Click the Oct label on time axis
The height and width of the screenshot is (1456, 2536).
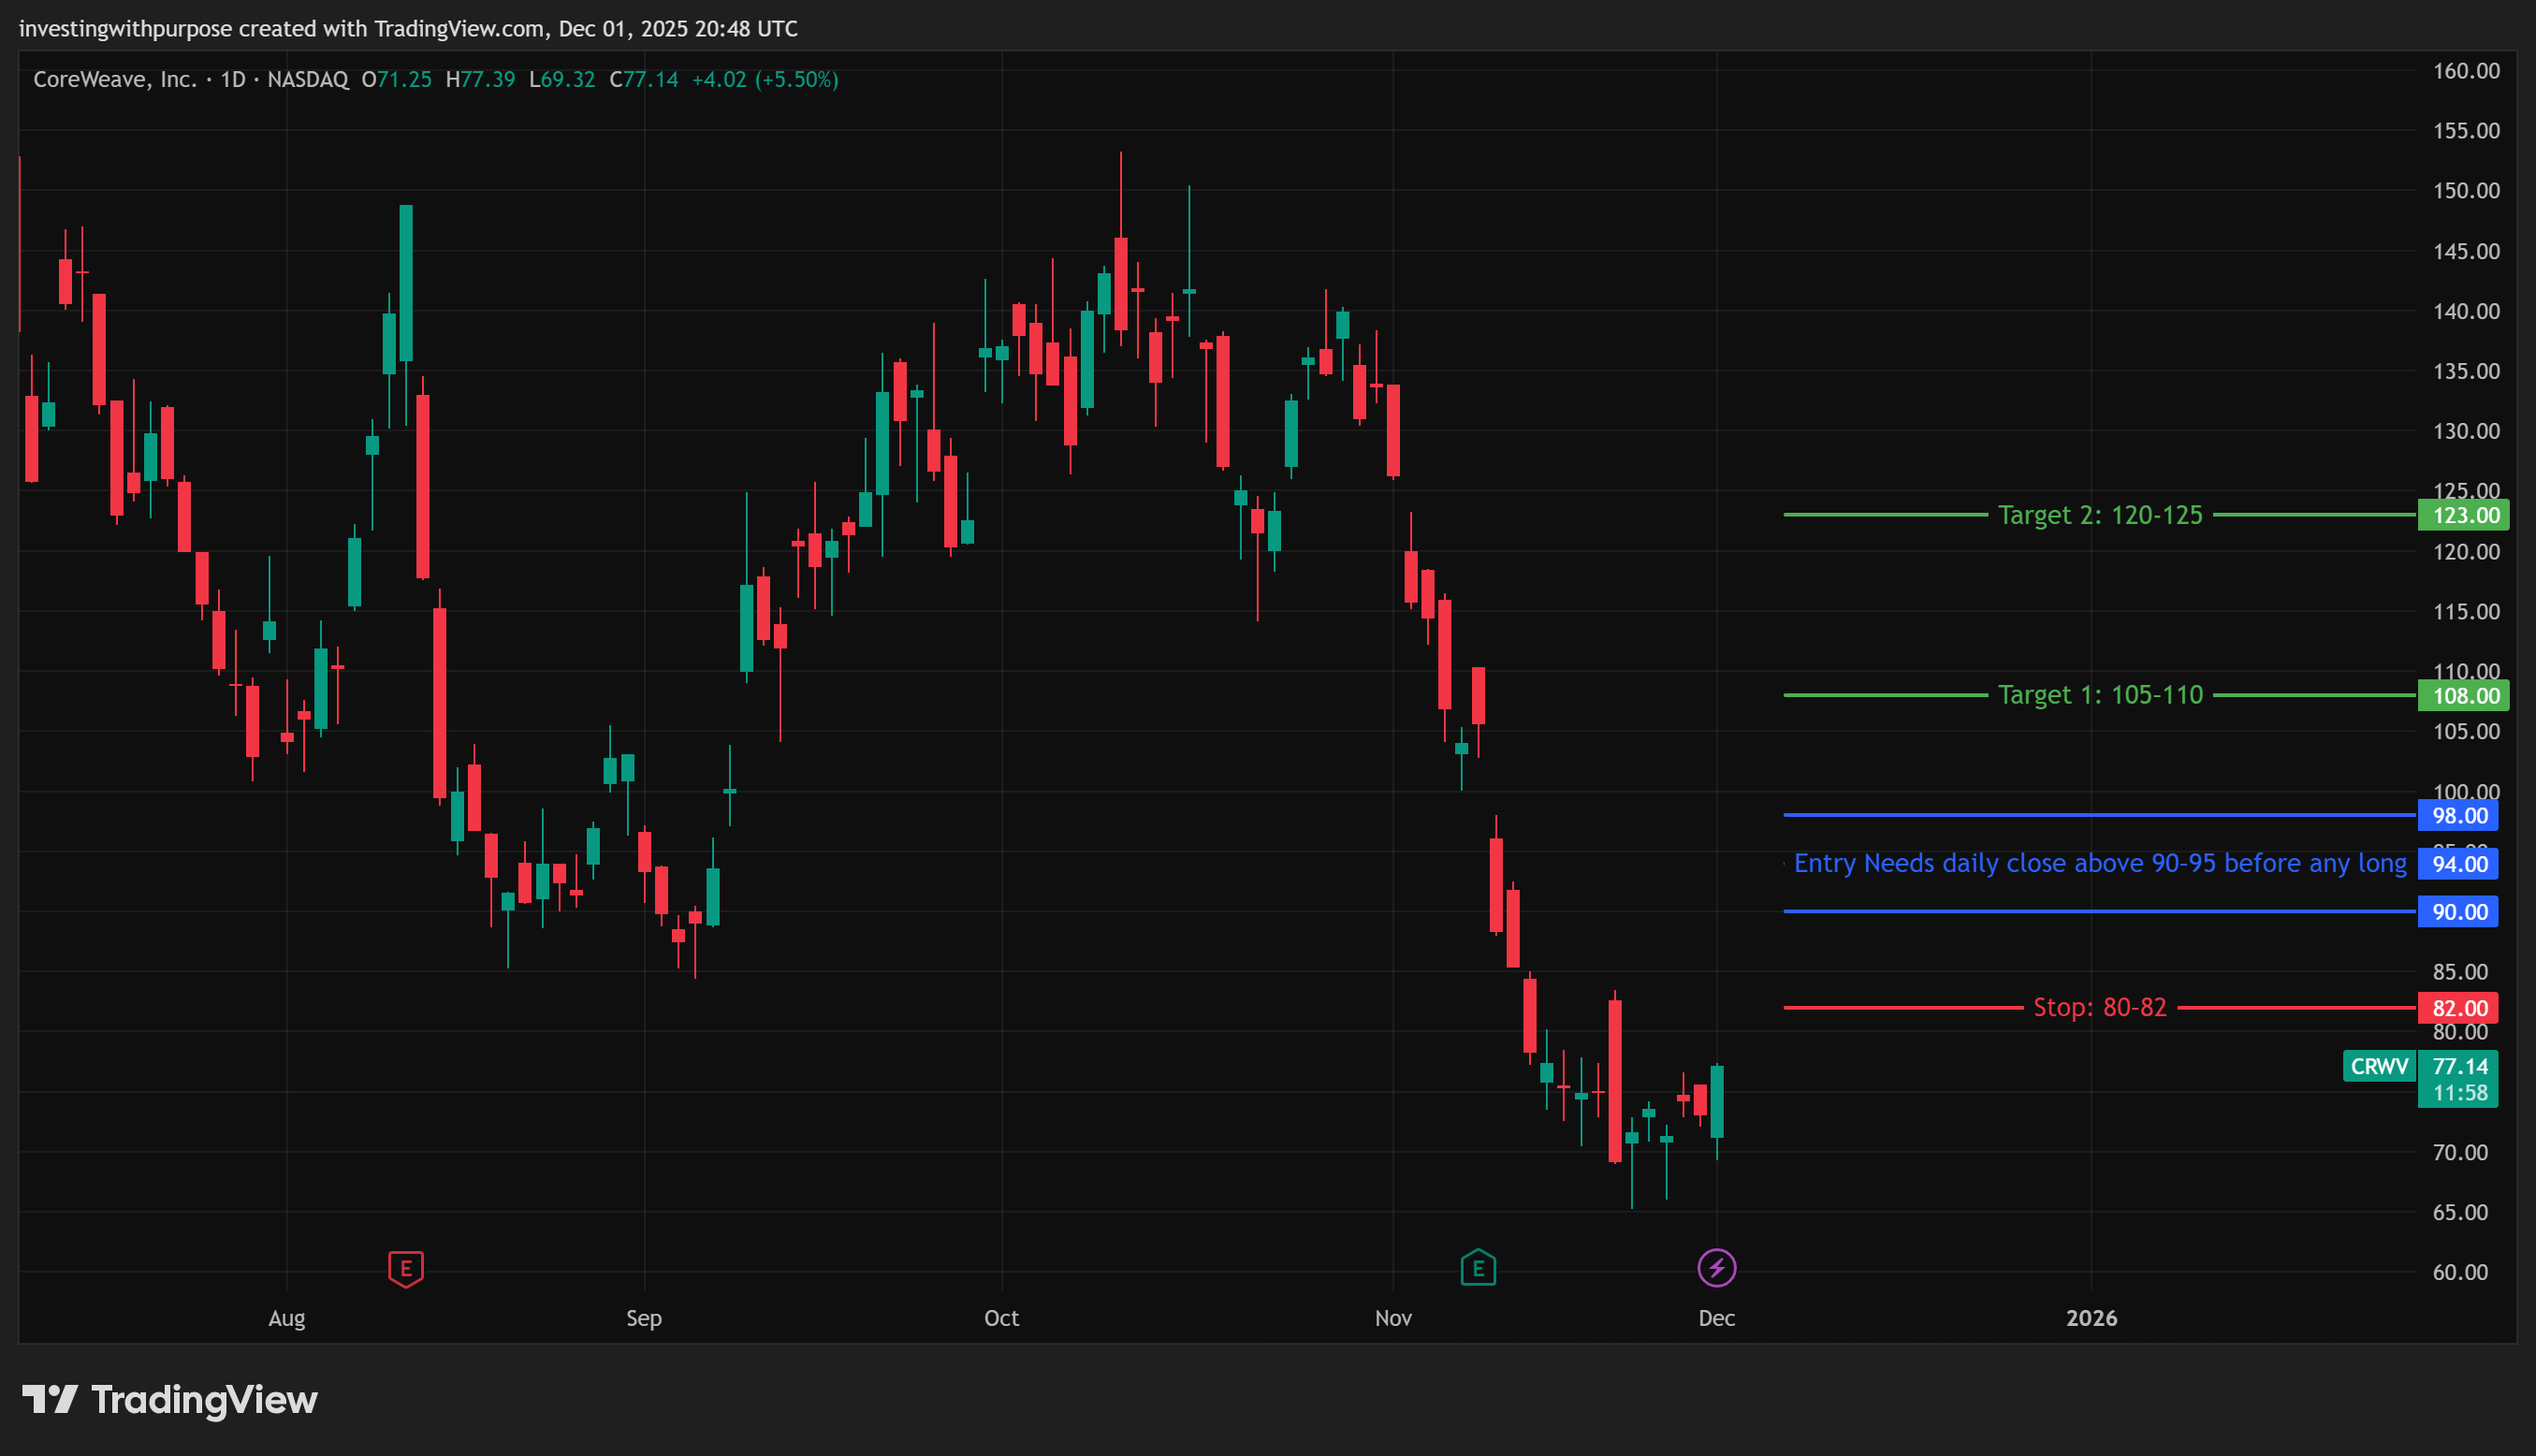click(x=1001, y=1318)
